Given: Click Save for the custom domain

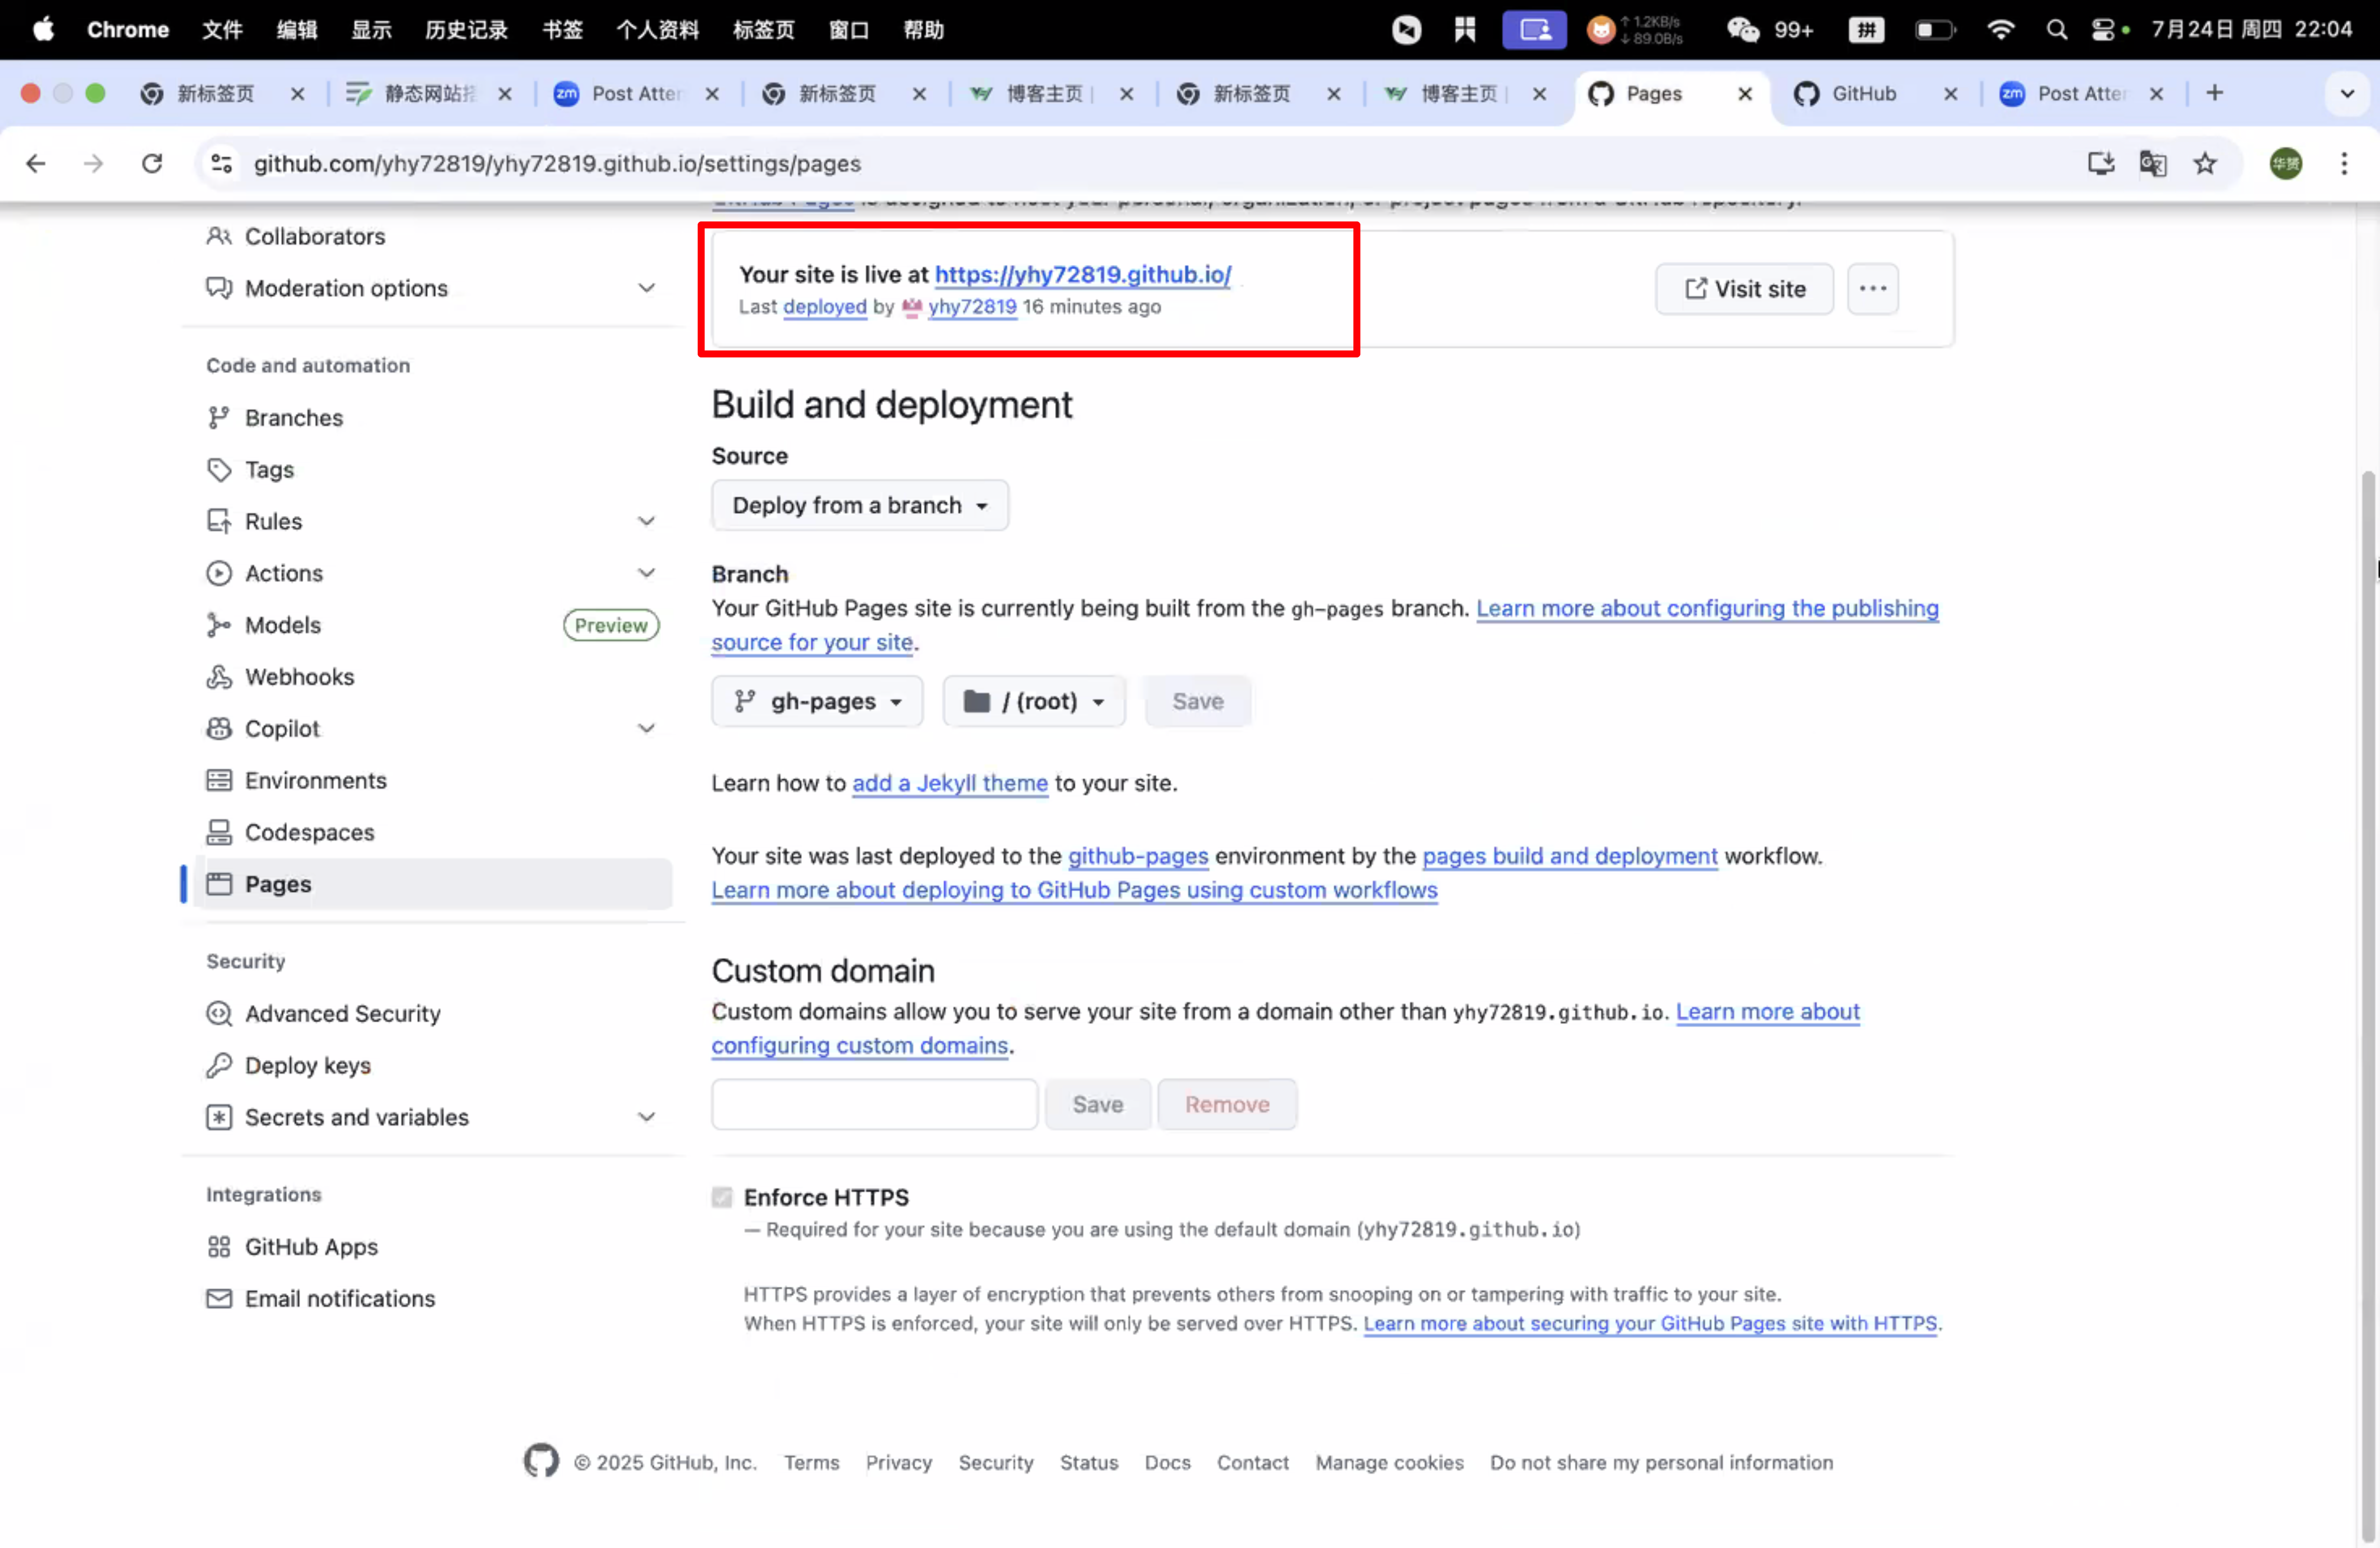Looking at the screenshot, I should (x=1098, y=1104).
